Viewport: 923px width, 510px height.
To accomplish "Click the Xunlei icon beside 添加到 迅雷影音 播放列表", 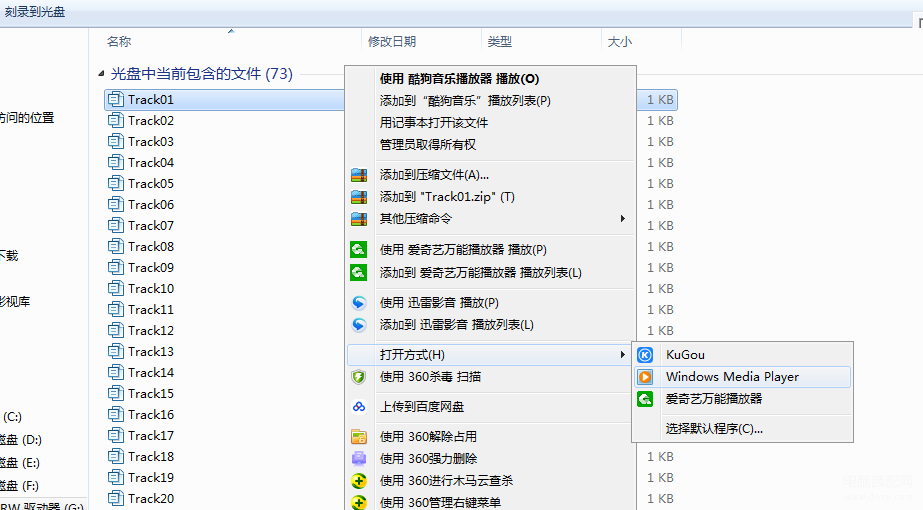I will (359, 324).
